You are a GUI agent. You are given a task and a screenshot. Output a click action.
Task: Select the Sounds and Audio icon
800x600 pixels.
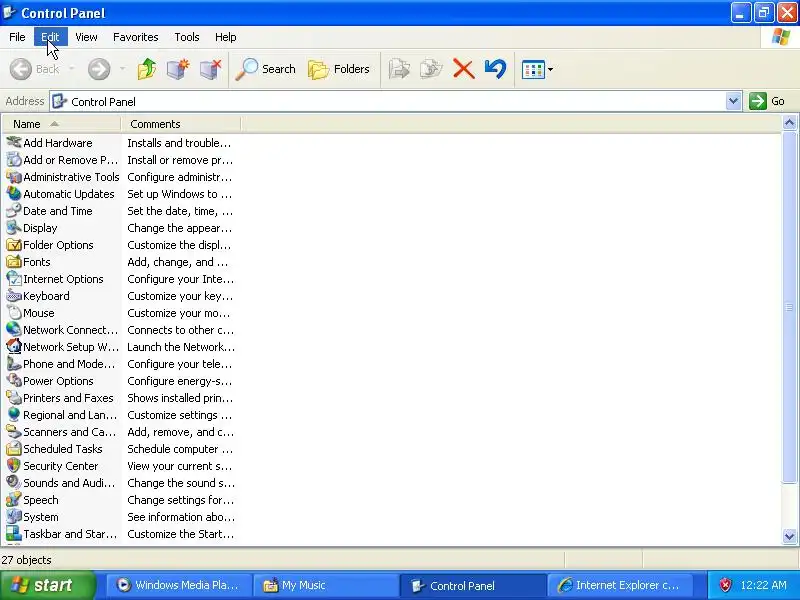pyautogui.click(x=14, y=483)
